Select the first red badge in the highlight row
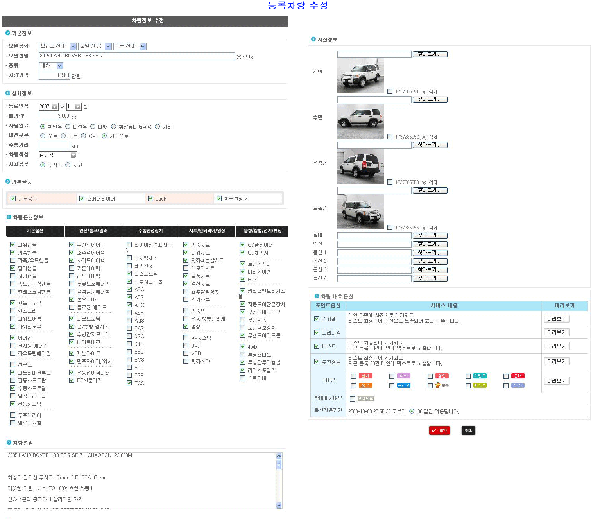This screenshot has height=520, width=600. pyautogui.click(x=366, y=374)
